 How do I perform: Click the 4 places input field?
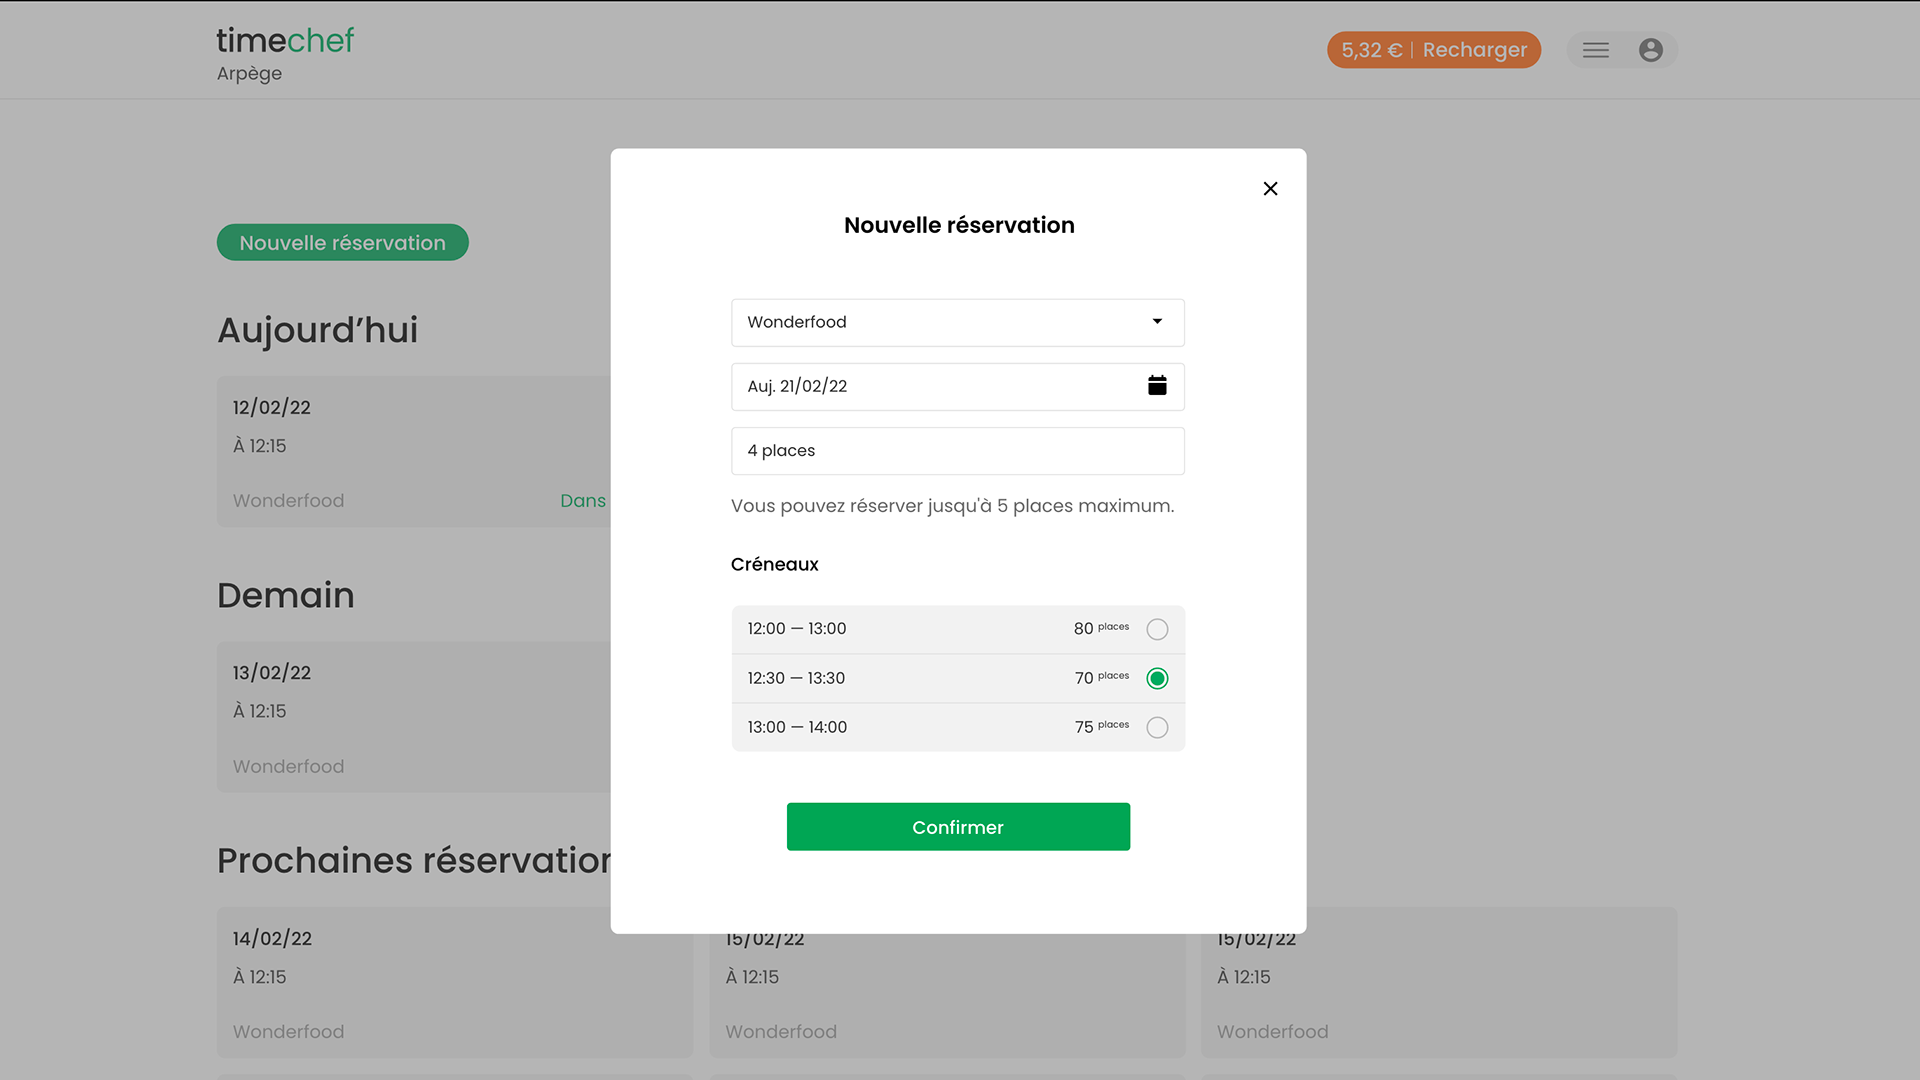pyautogui.click(x=957, y=451)
